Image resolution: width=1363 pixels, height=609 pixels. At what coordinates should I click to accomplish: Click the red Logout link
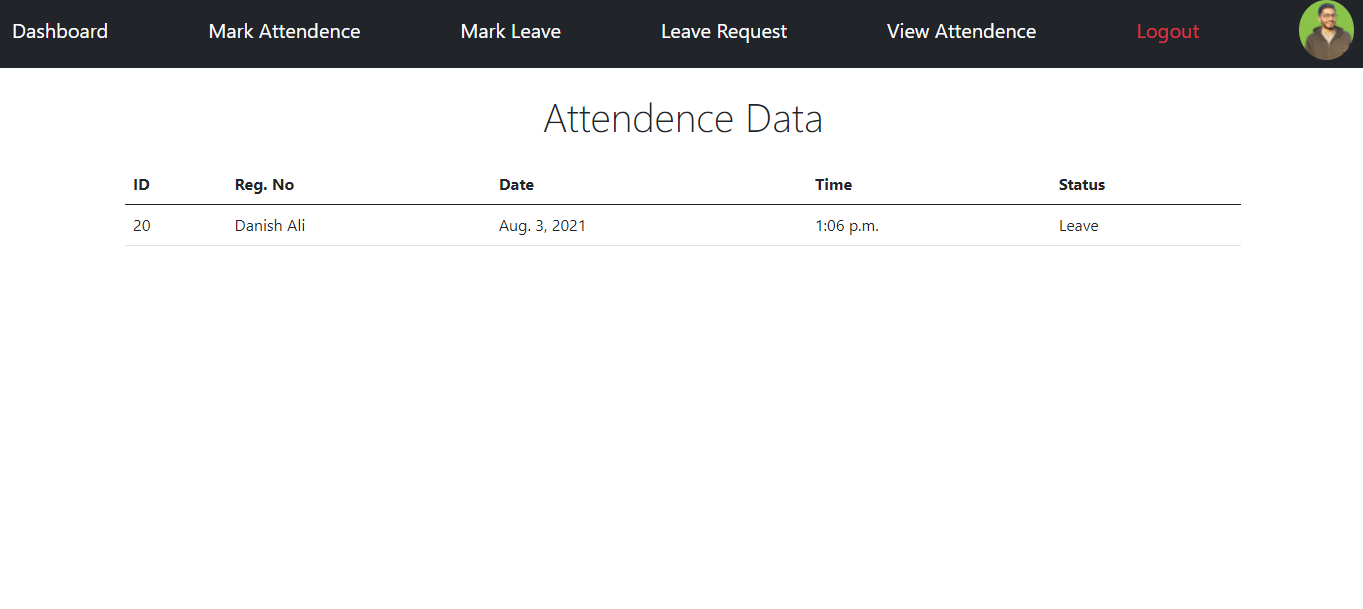point(1167,31)
